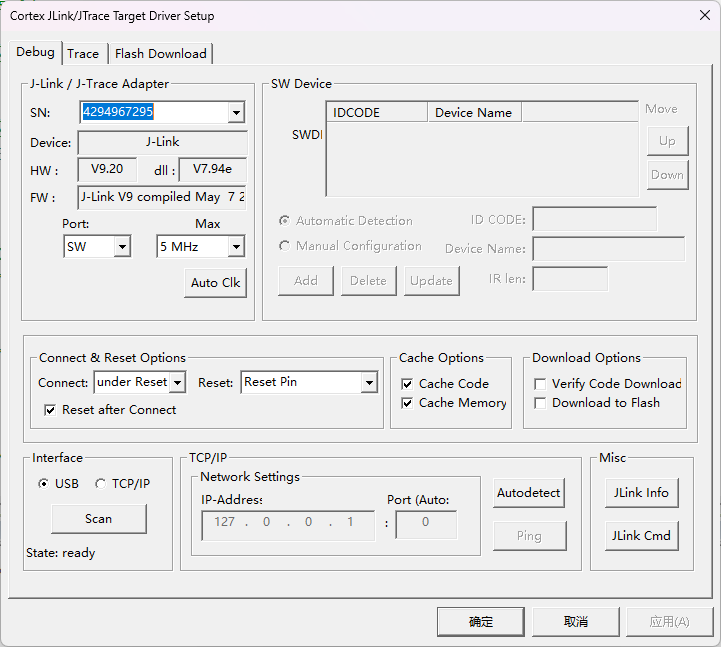Click the IP-Address field
This screenshot has width=721, height=647.
(288, 525)
